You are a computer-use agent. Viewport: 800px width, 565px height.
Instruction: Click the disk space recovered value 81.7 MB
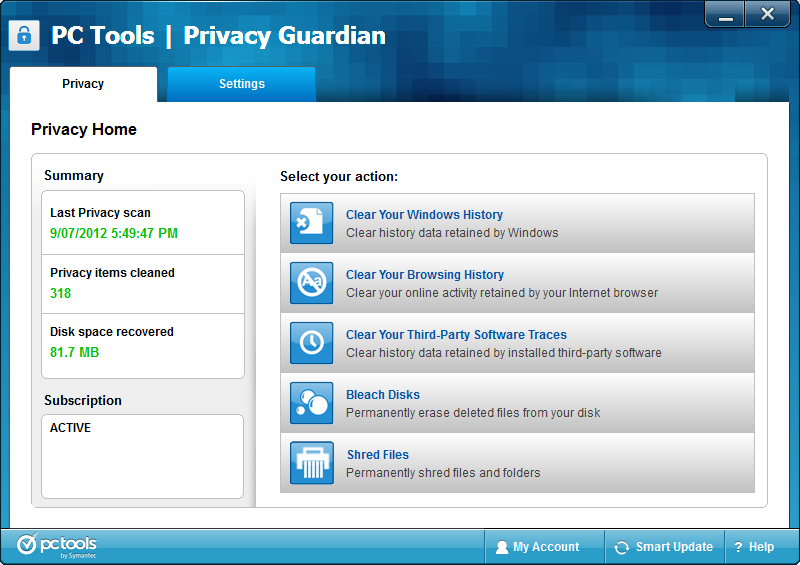(x=74, y=352)
